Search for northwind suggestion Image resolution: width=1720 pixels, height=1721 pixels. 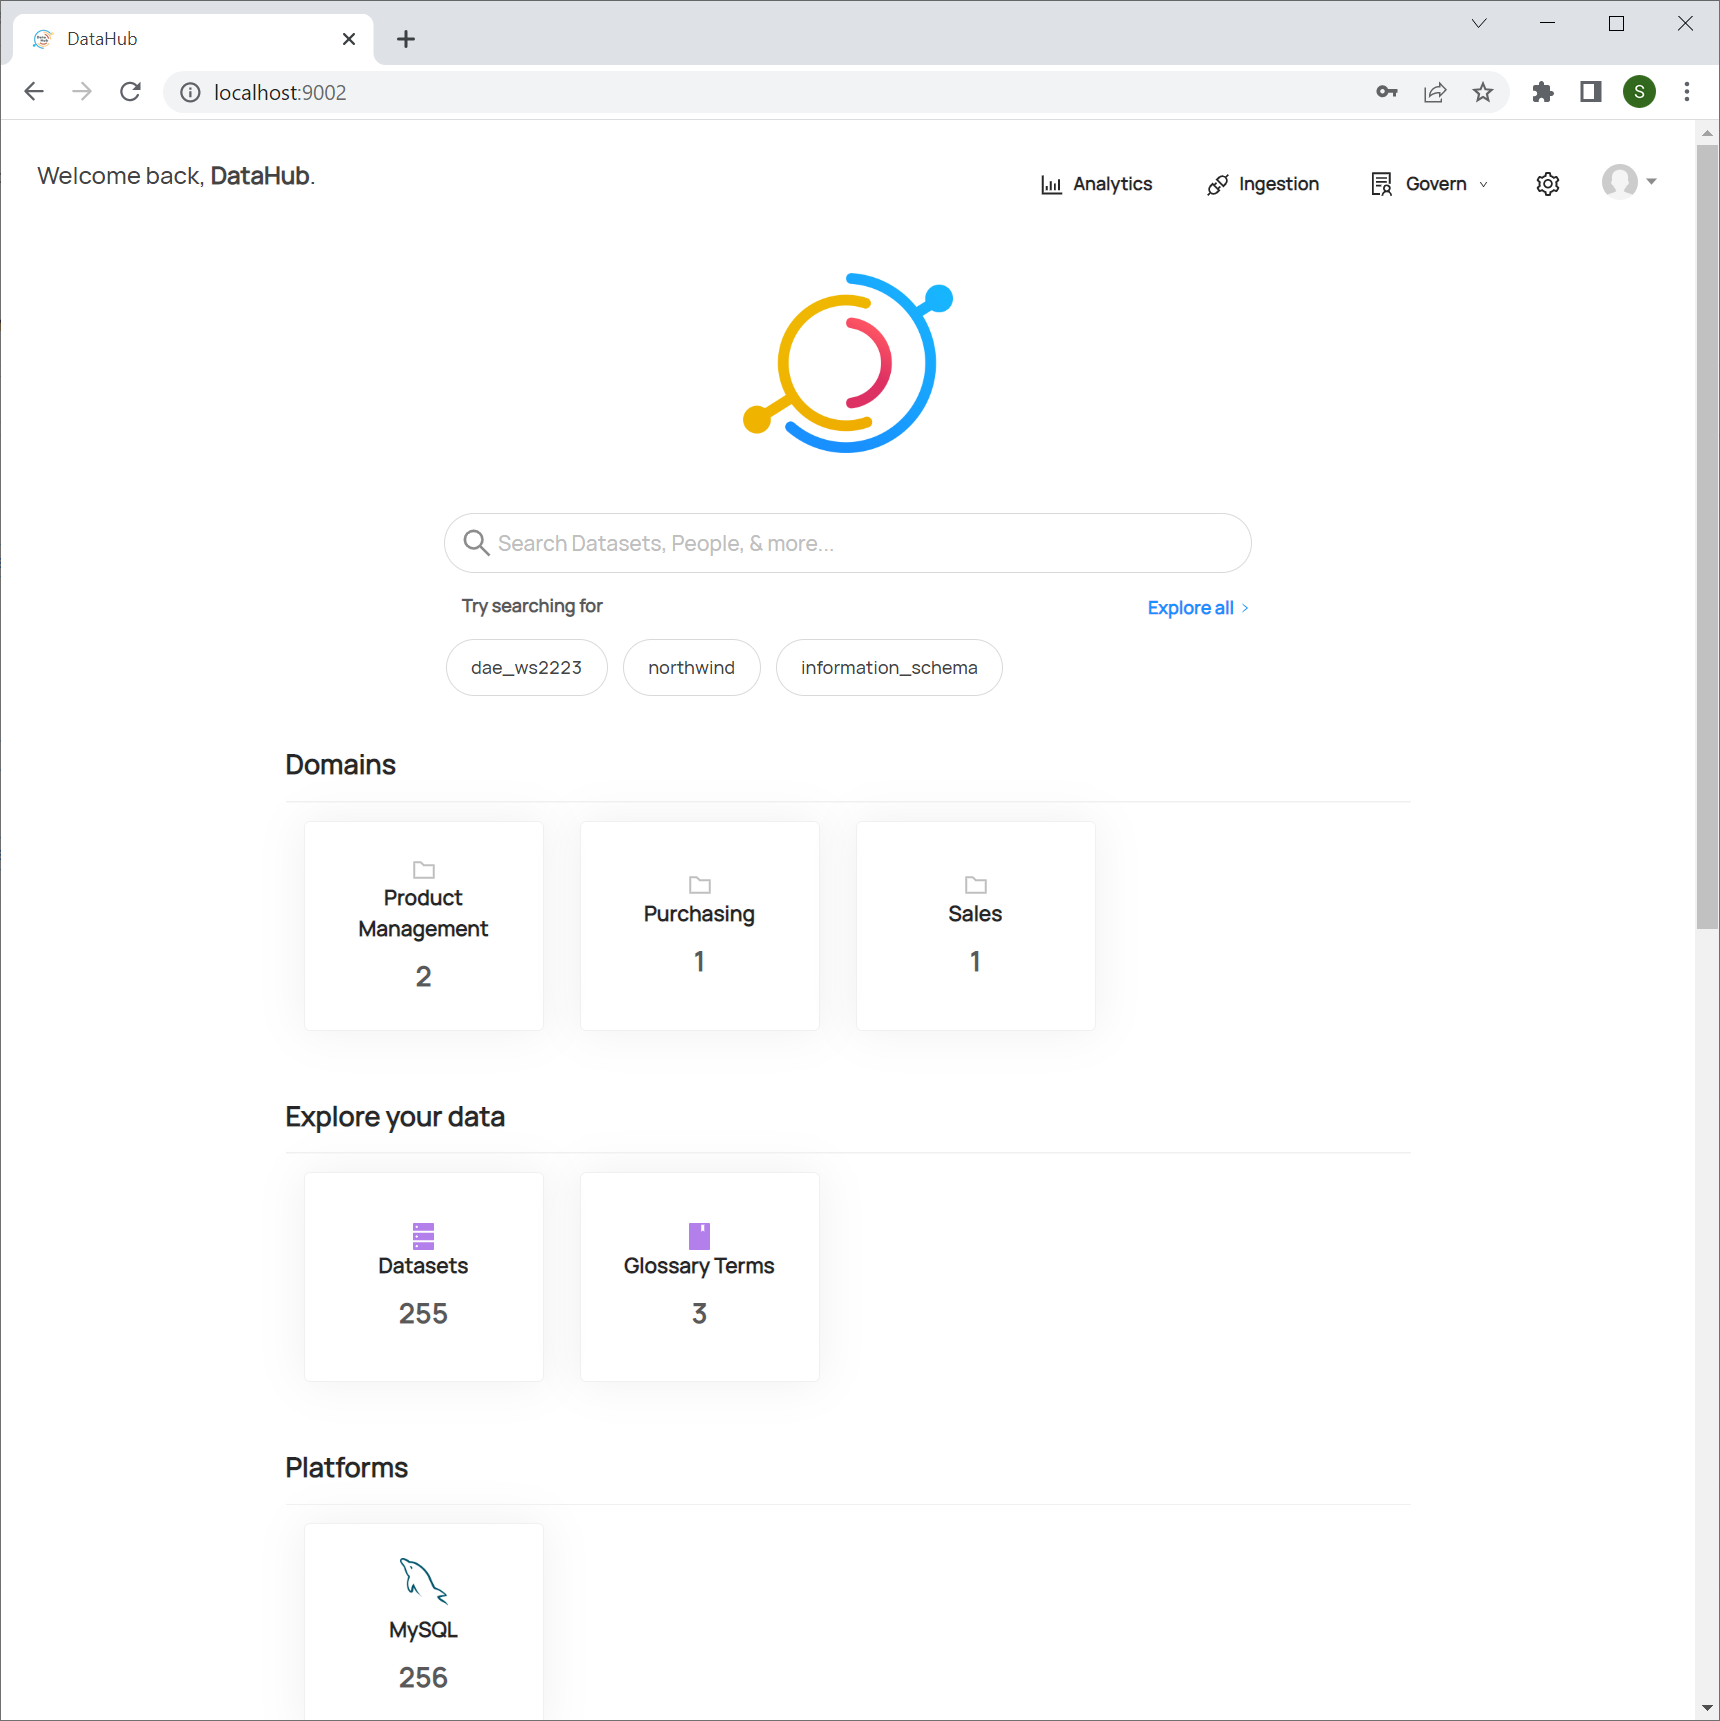tap(691, 667)
